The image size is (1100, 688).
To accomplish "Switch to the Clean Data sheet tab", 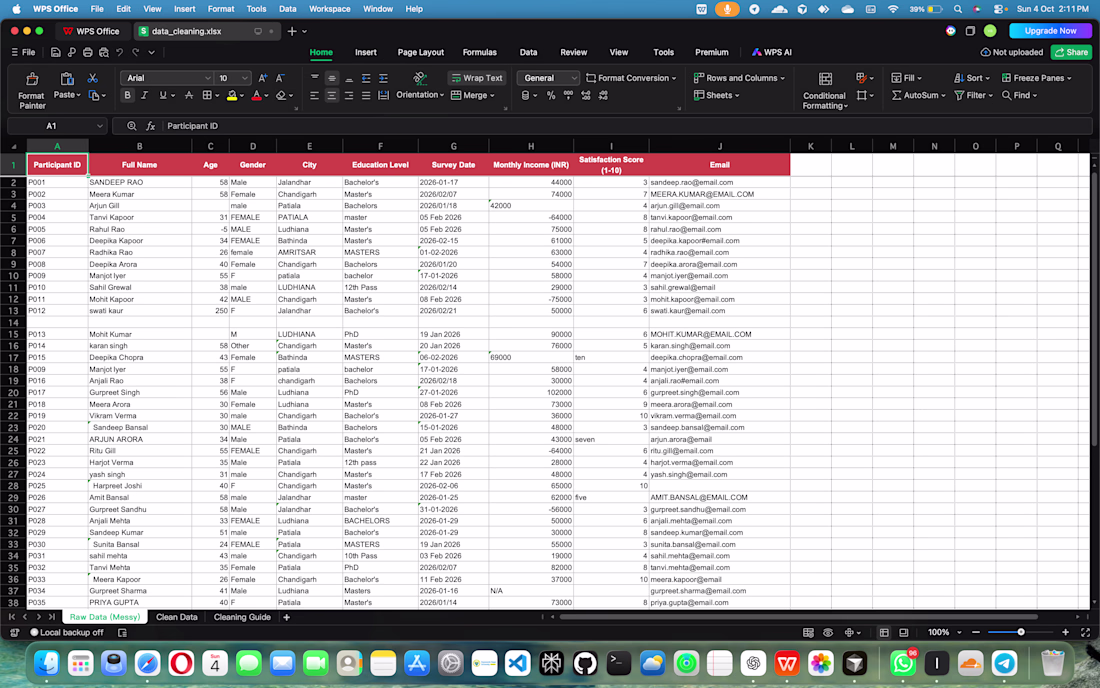I will pyautogui.click(x=177, y=617).
